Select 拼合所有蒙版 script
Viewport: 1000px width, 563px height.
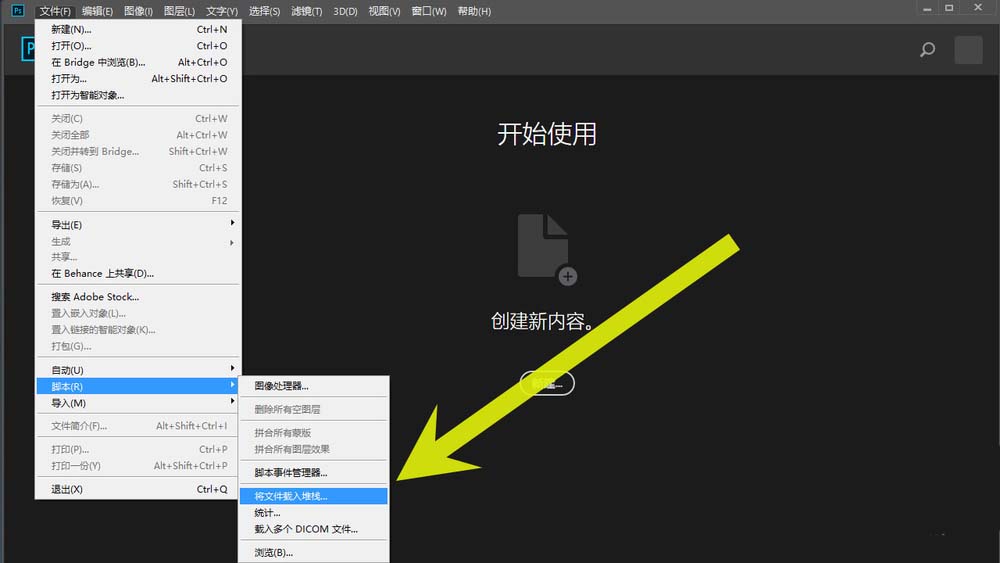point(313,433)
